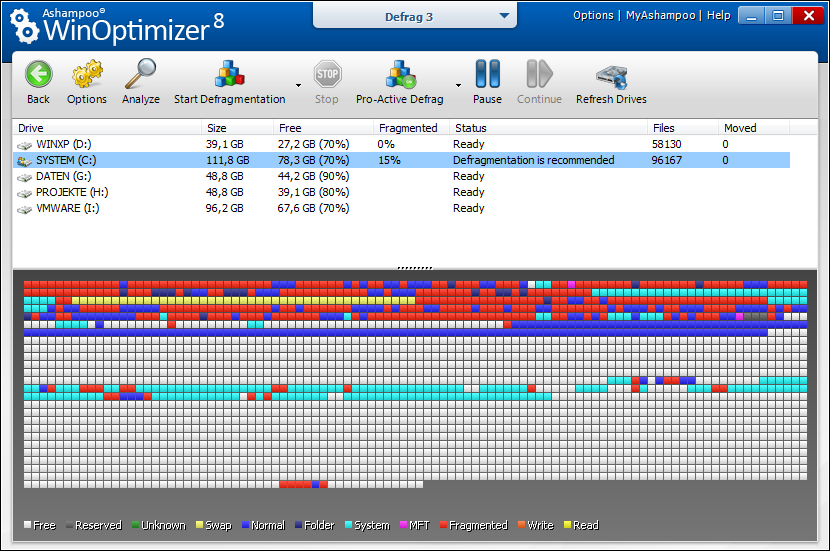Click the splitter grip above cluster map
This screenshot has width=830, height=551.
(415, 268)
